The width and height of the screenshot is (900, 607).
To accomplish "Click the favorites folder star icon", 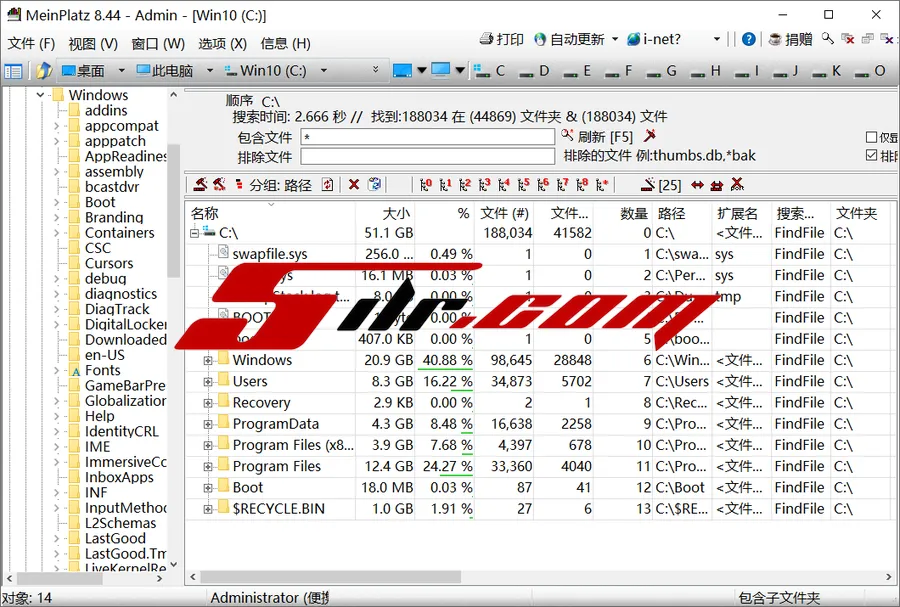I will tap(44, 71).
